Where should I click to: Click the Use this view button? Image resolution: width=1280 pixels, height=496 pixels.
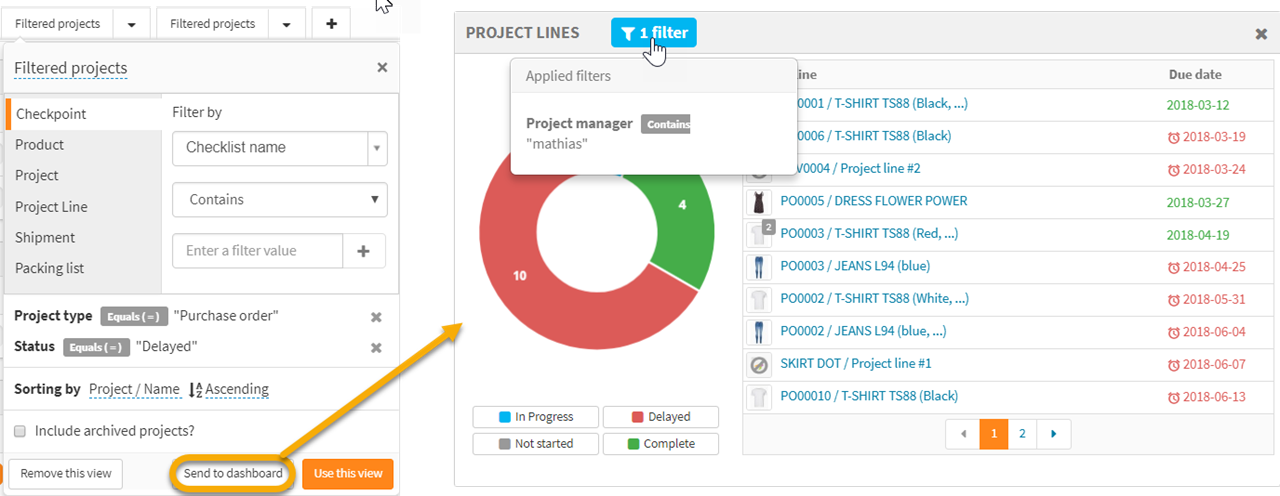(348, 473)
